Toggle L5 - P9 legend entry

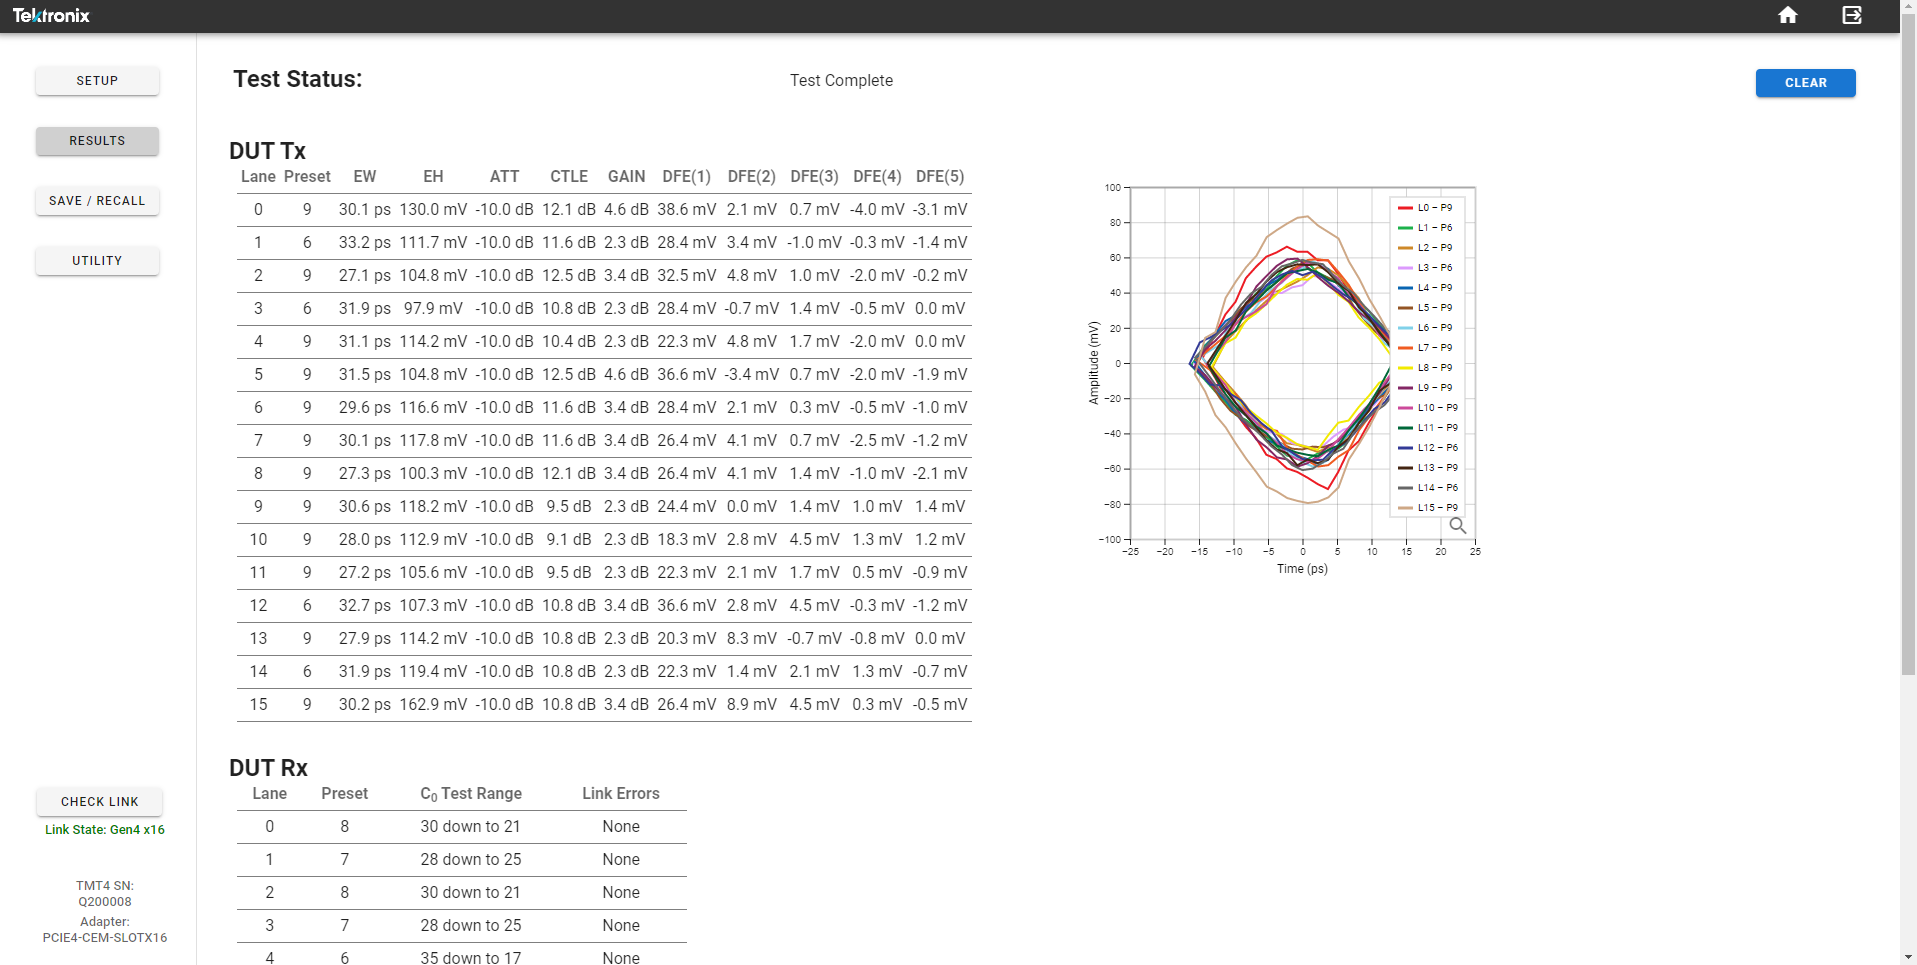pyautogui.click(x=1425, y=308)
